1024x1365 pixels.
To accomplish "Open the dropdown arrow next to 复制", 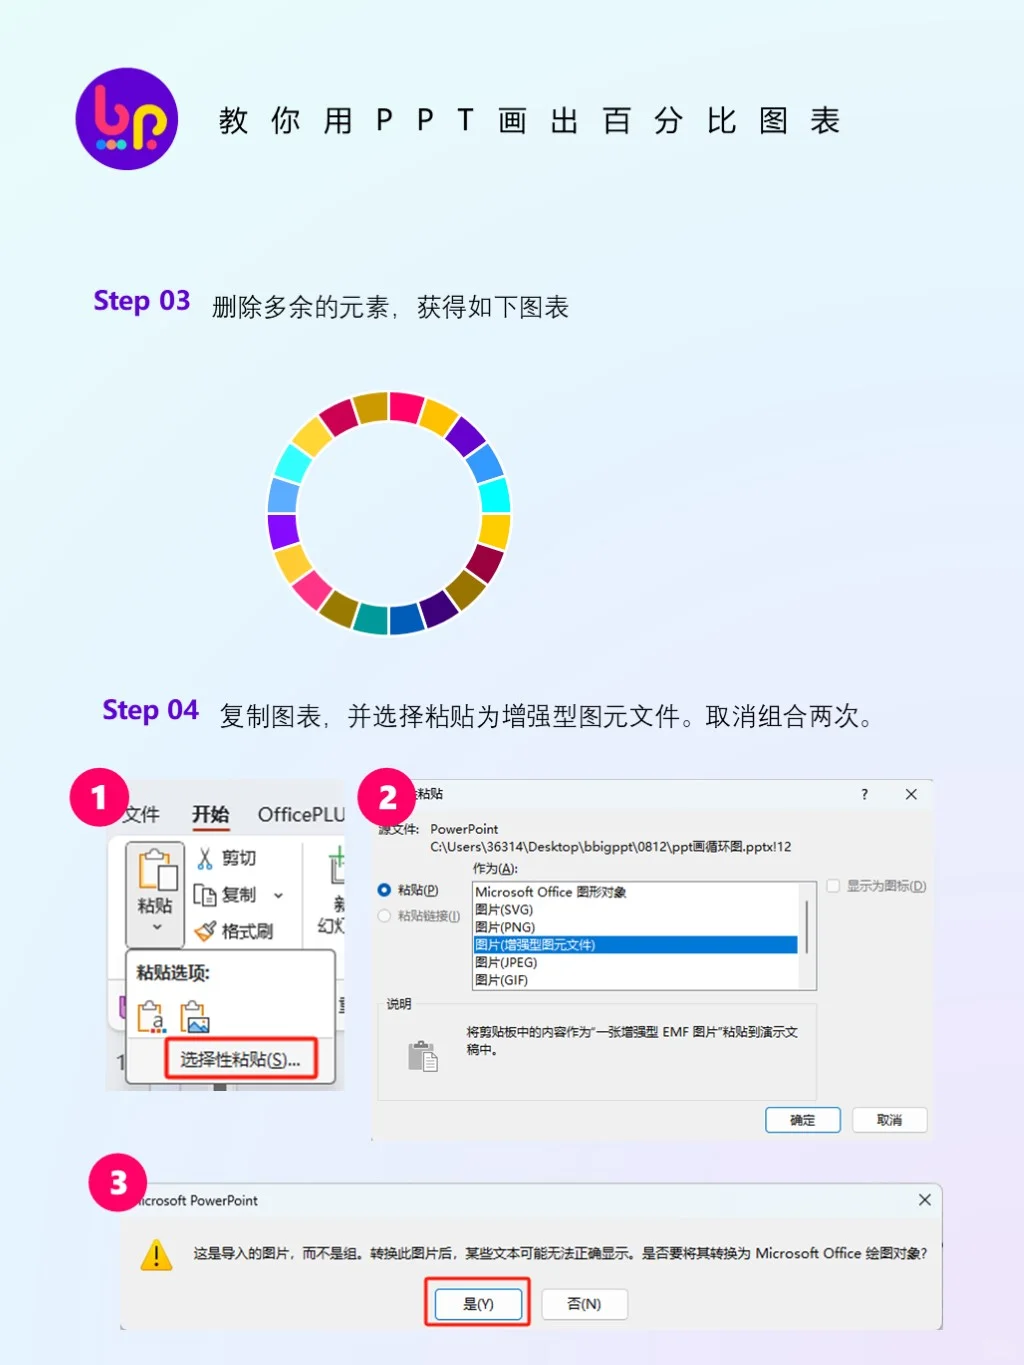I will click(278, 896).
